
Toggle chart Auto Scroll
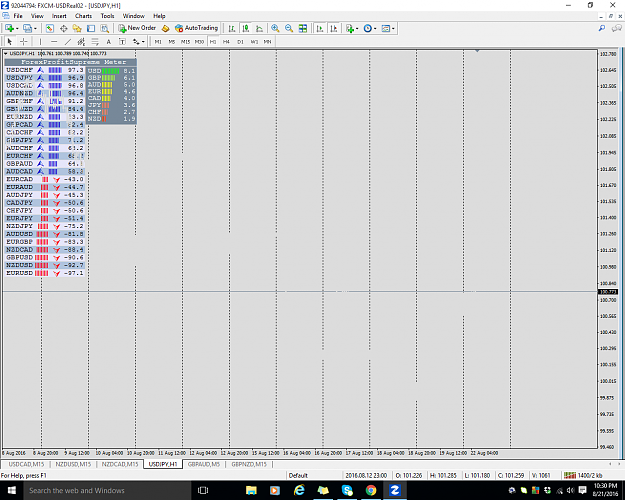point(320,28)
